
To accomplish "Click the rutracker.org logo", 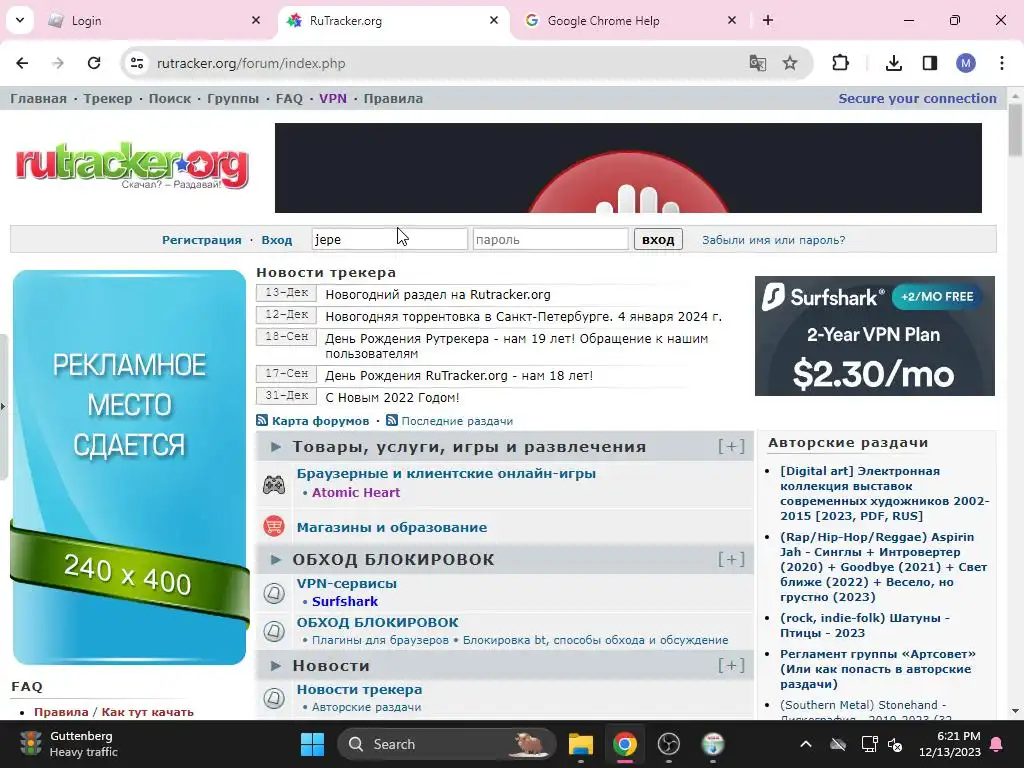I will click(132, 165).
